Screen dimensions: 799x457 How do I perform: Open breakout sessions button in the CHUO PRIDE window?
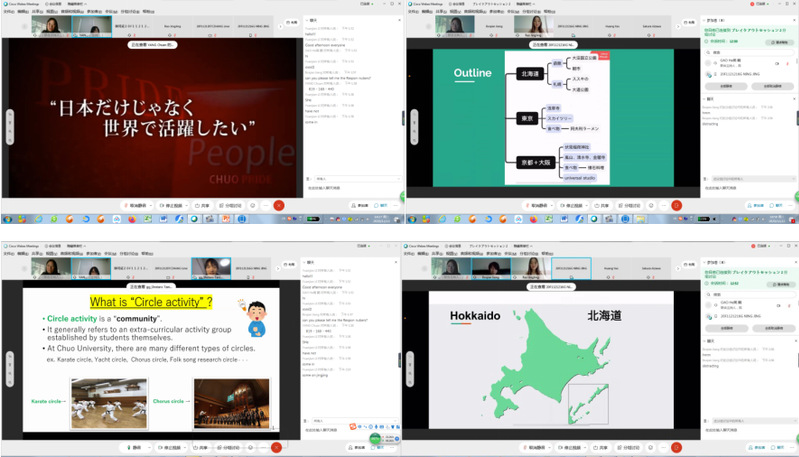coord(233,205)
